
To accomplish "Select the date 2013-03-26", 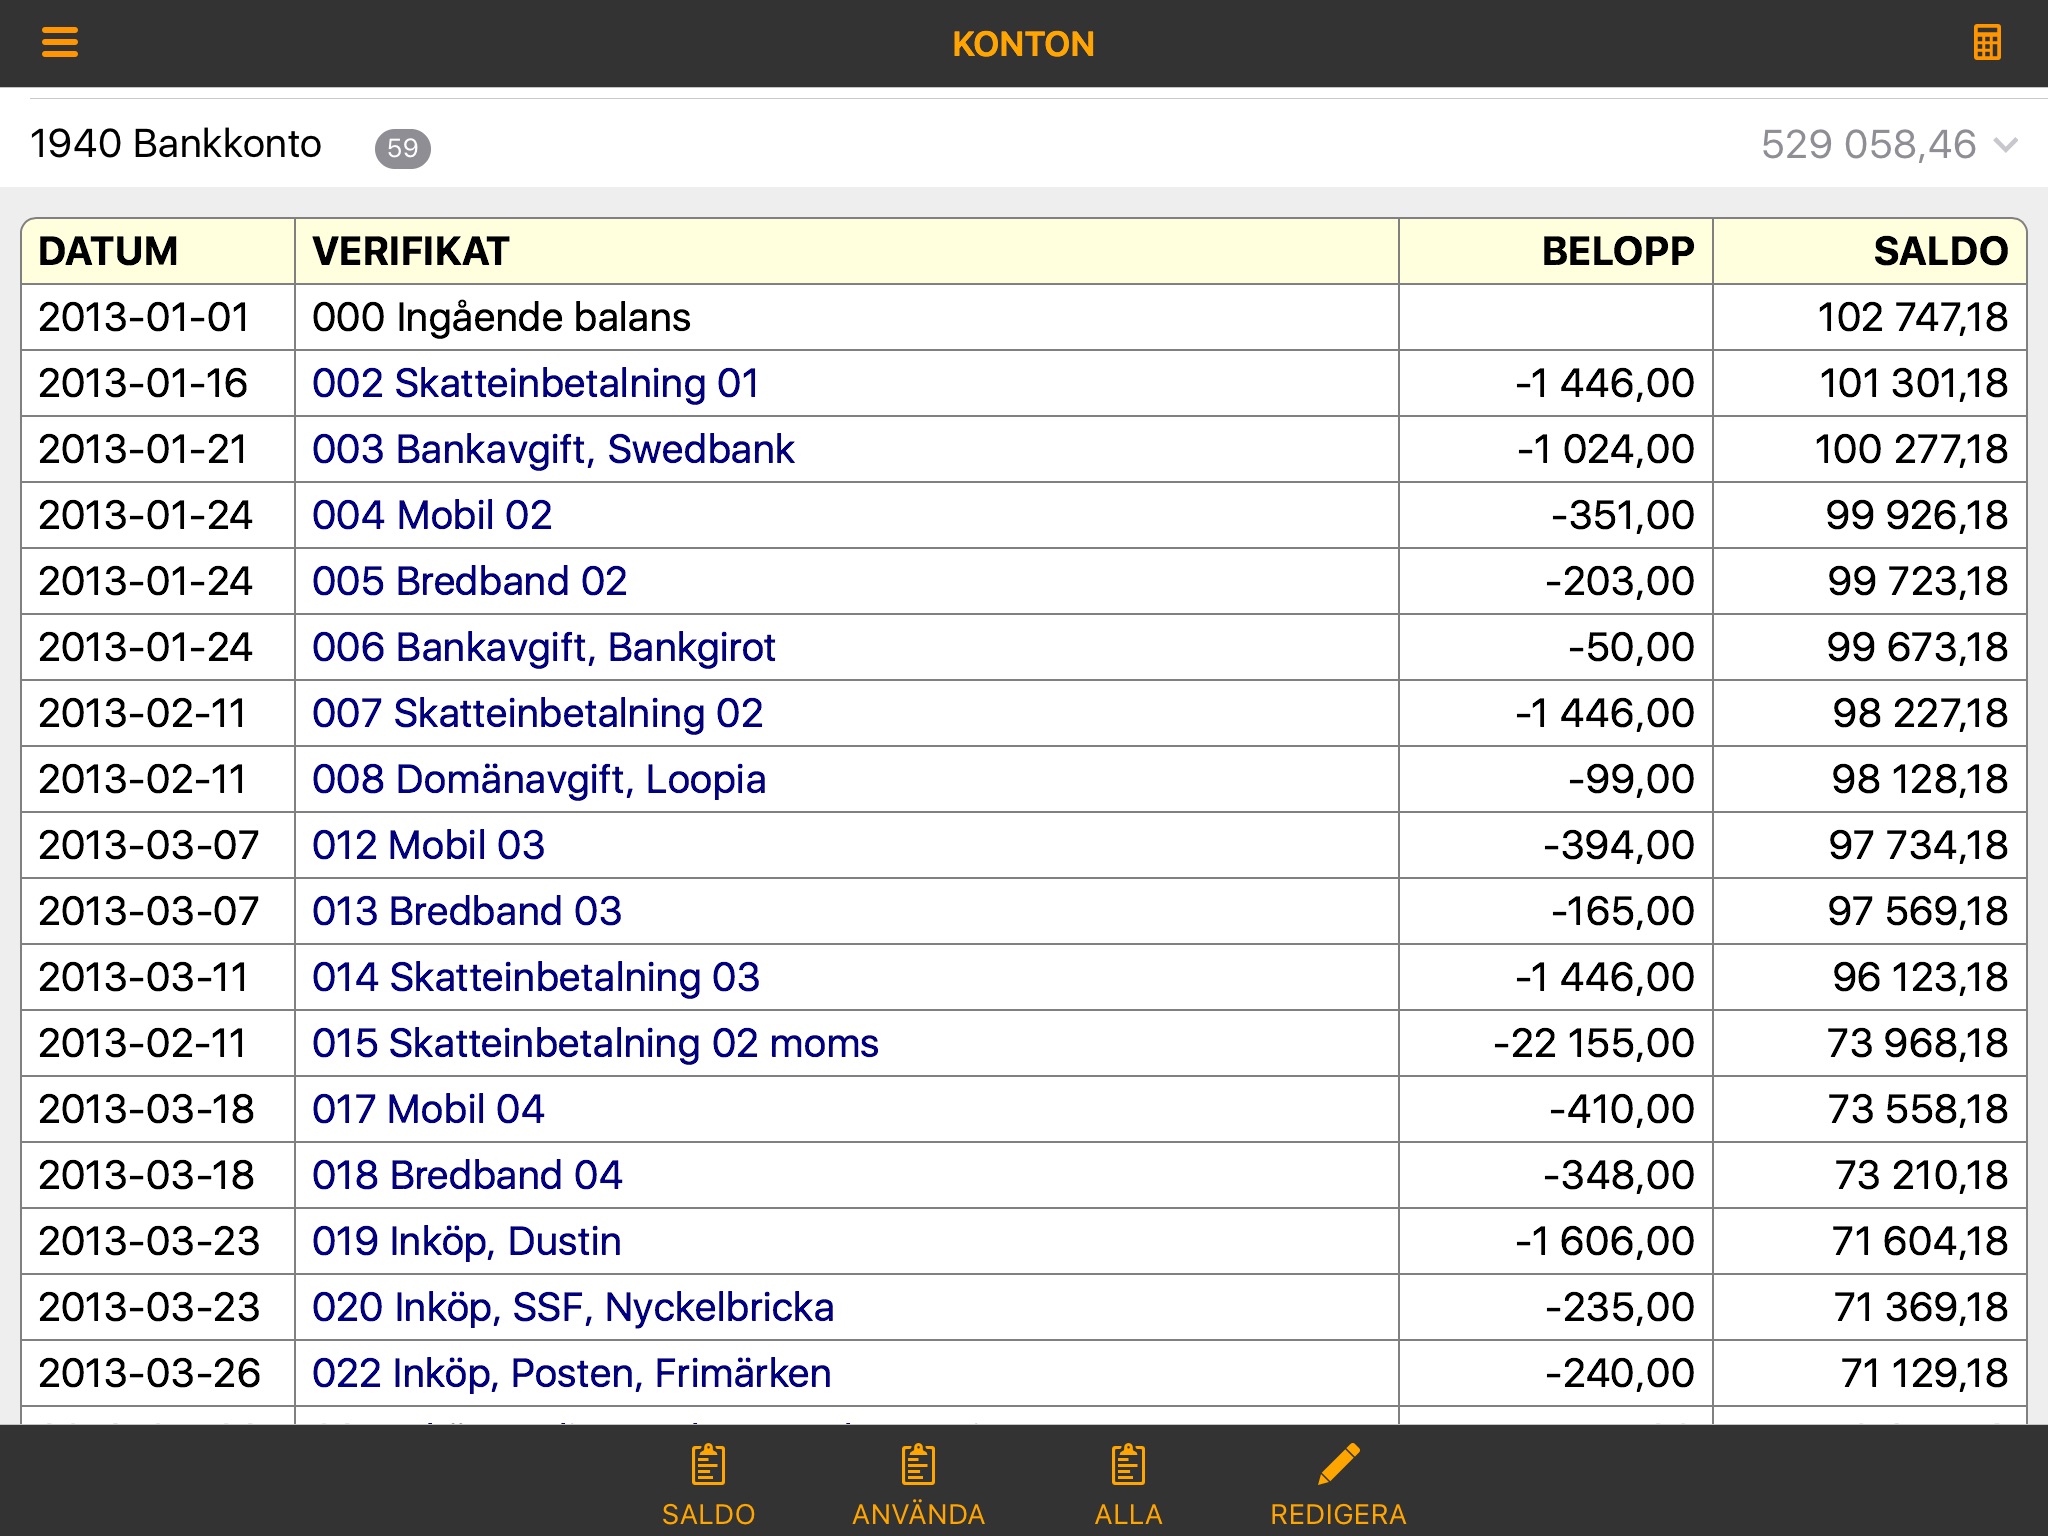I will pyautogui.click(x=149, y=1373).
